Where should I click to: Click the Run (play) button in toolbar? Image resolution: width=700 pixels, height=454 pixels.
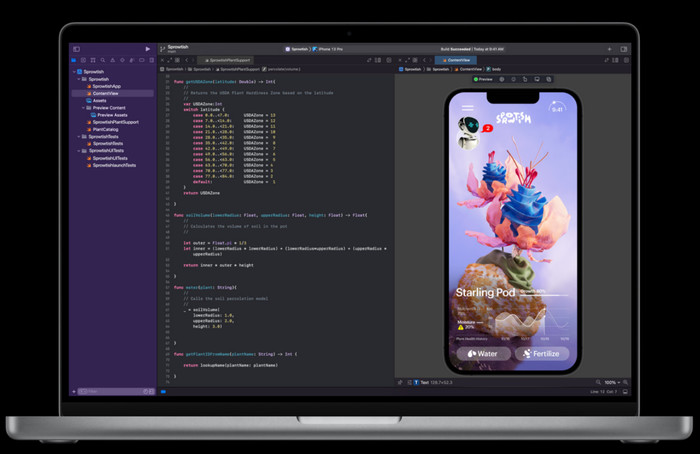(148, 48)
